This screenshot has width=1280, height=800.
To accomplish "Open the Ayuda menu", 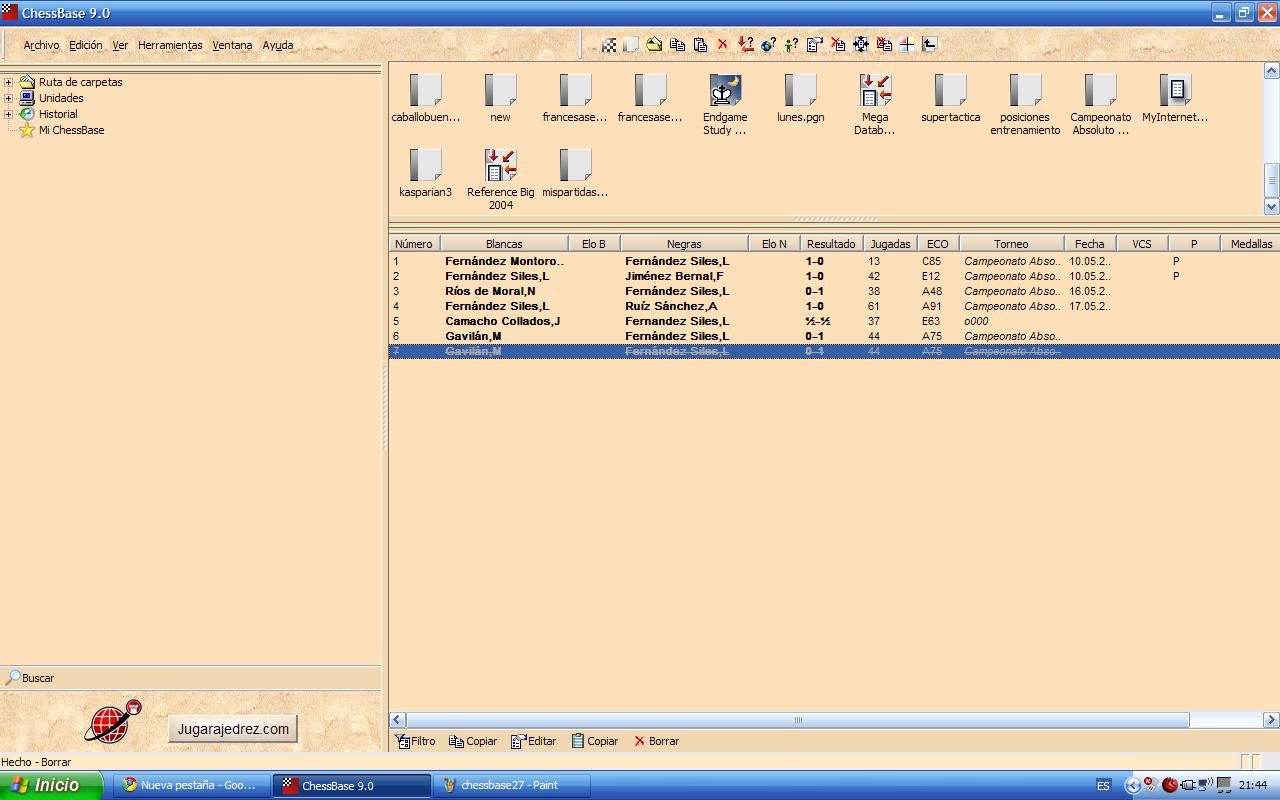I will 278,45.
